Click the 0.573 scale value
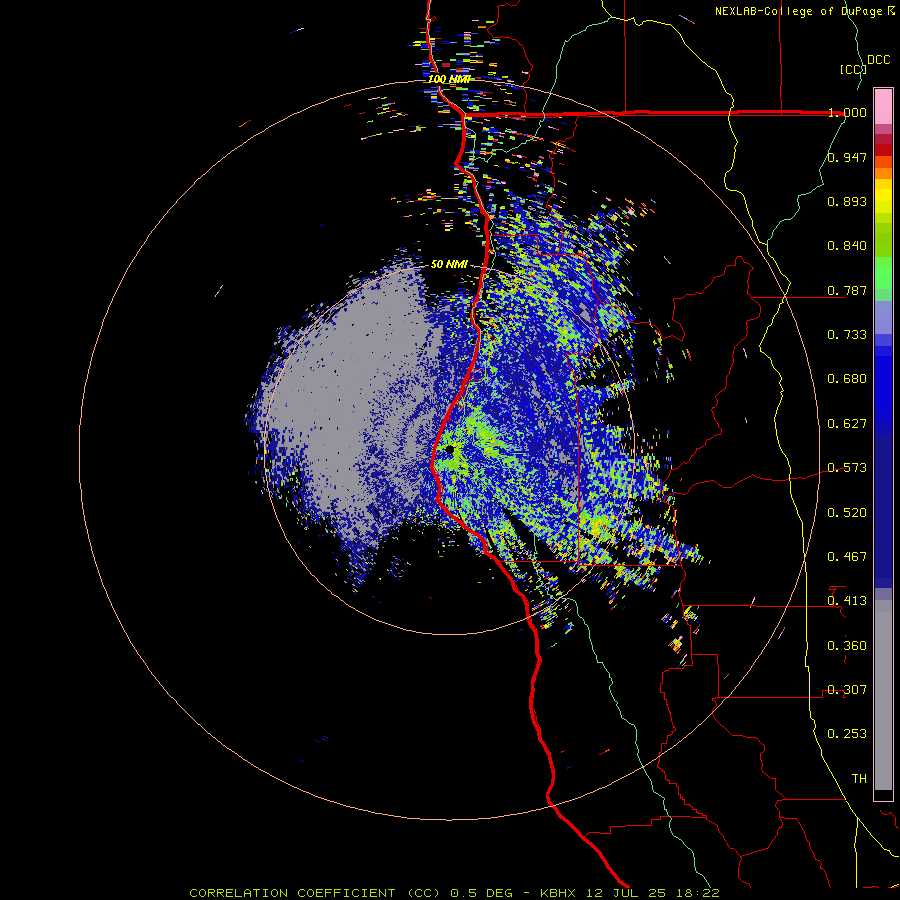Image resolution: width=900 pixels, height=900 pixels. (x=847, y=468)
